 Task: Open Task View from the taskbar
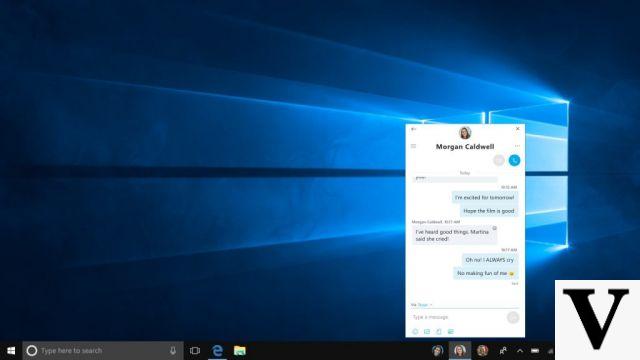coord(195,351)
